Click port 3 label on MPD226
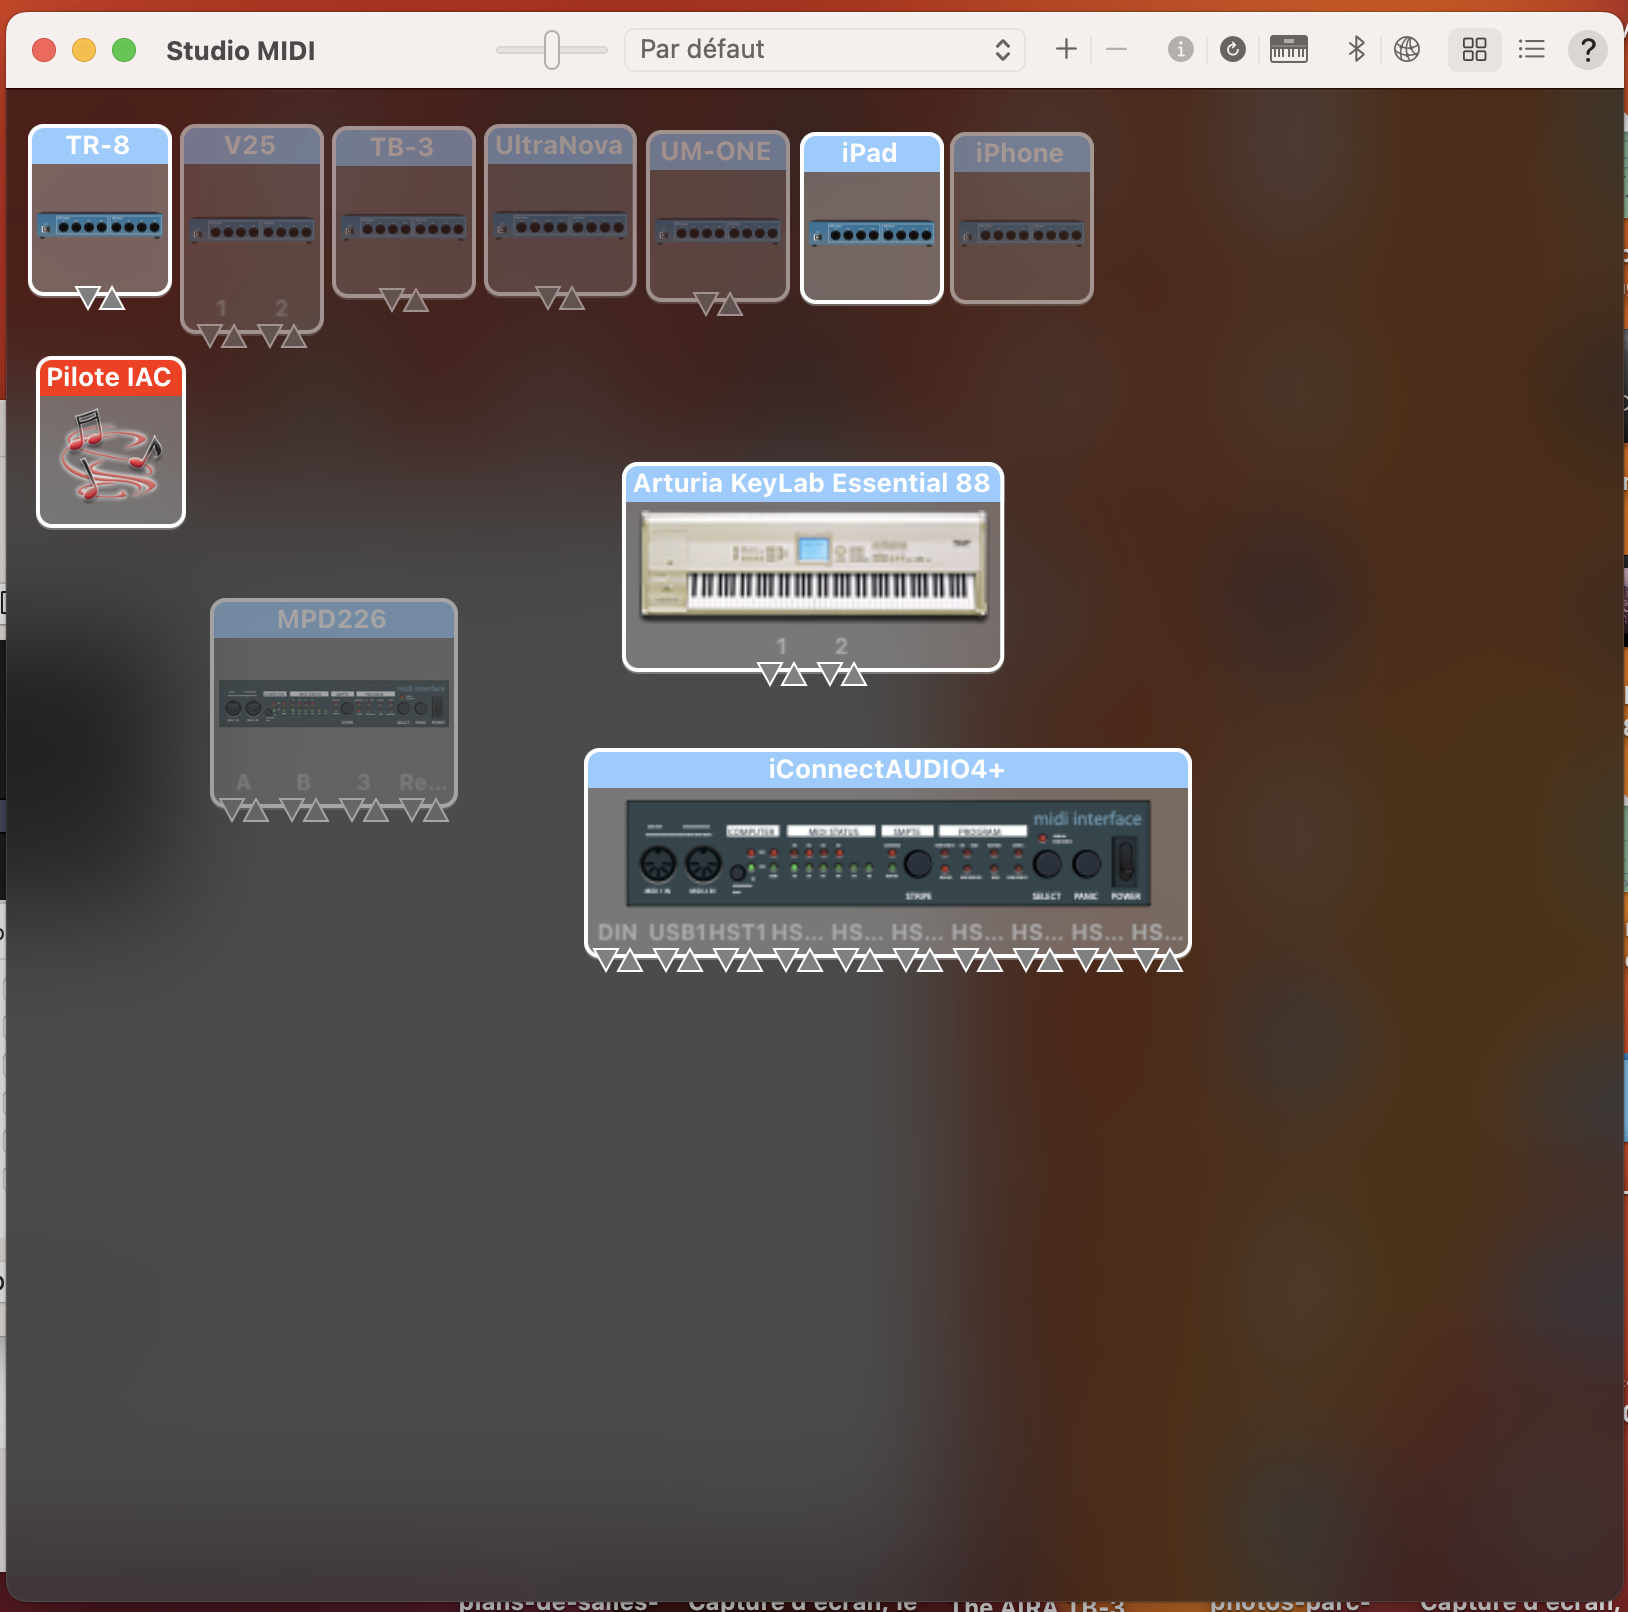Viewport: 1628px width, 1612px height. (364, 782)
